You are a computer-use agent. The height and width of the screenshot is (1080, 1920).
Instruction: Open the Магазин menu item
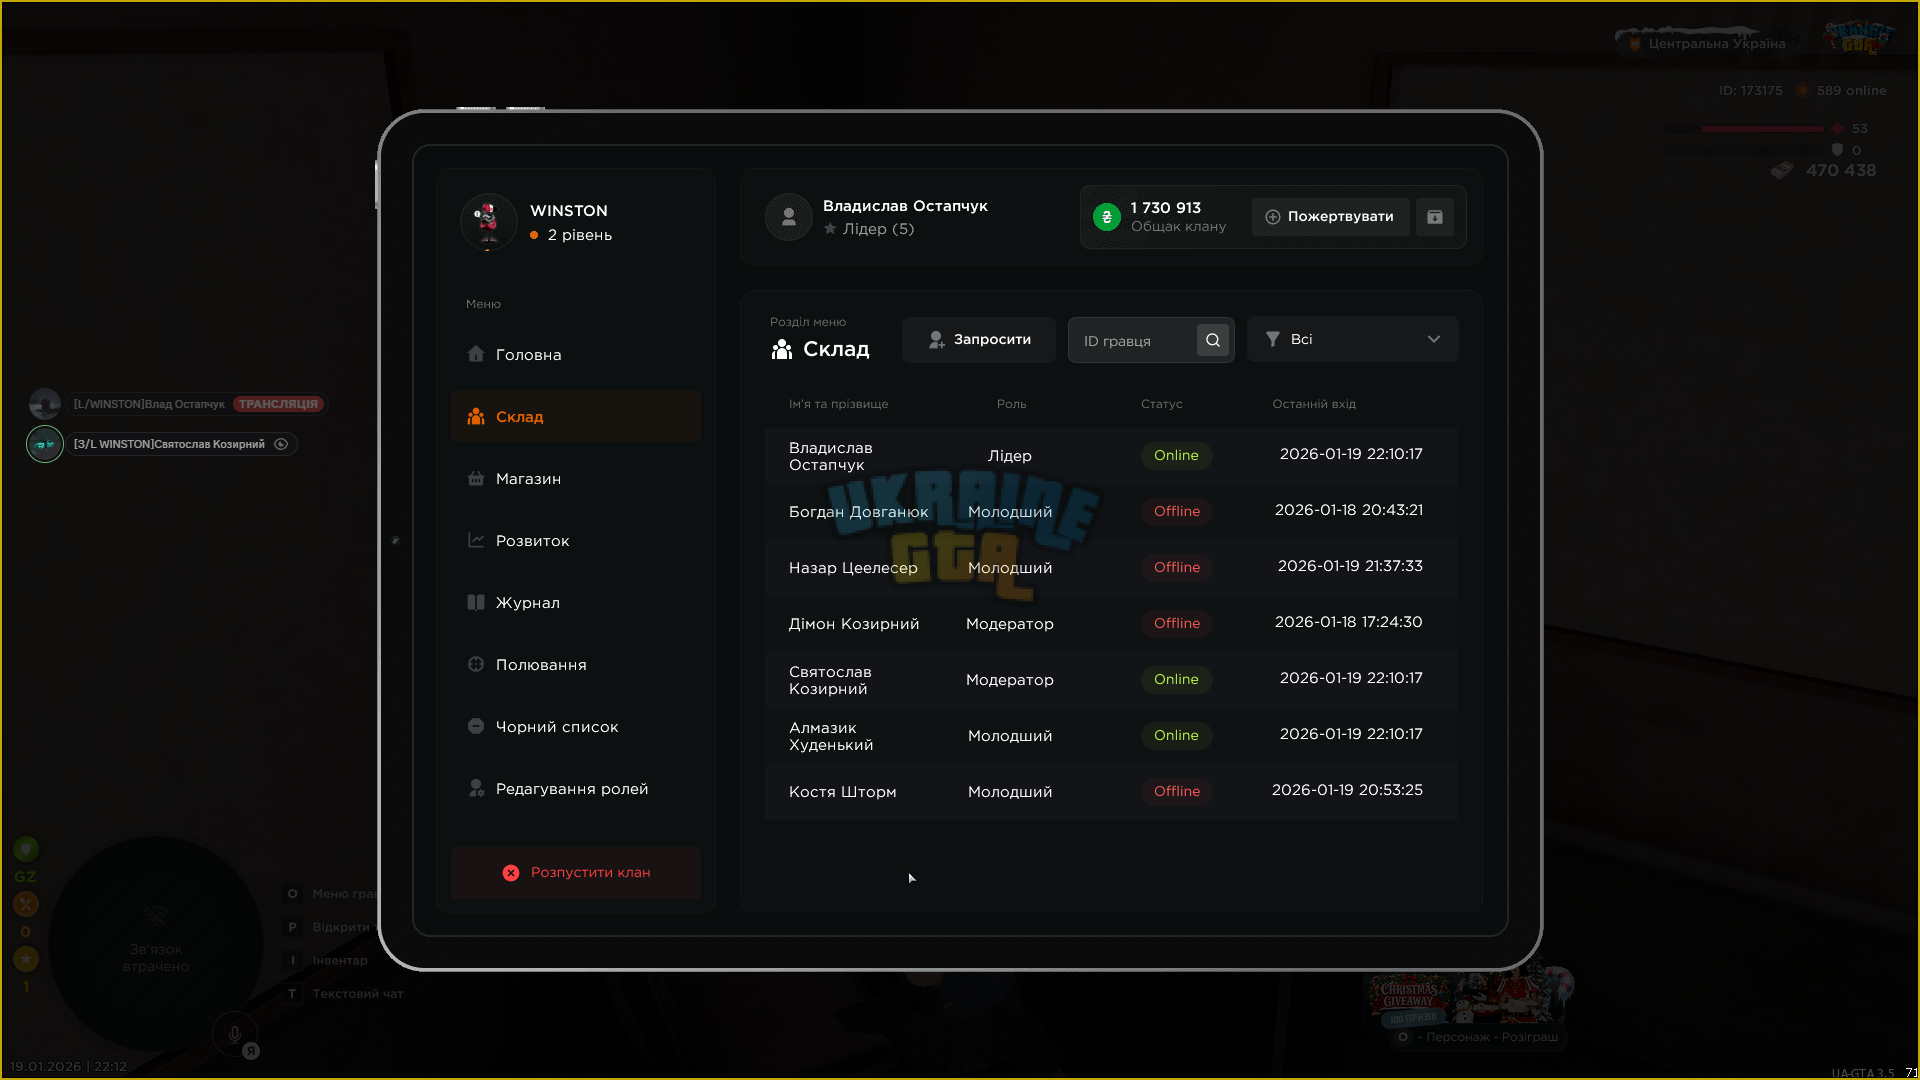click(x=575, y=479)
